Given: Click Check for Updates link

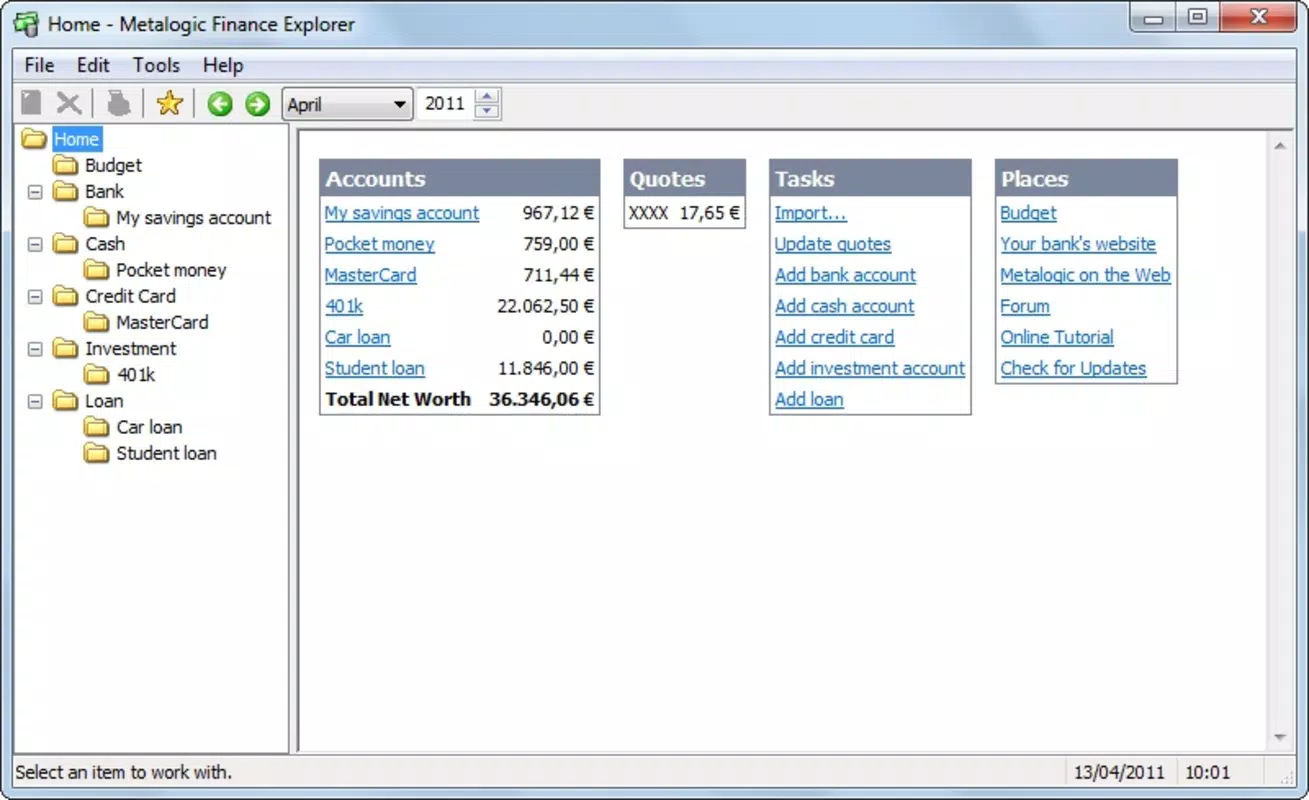Looking at the screenshot, I should pyautogui.click(x=1074, y=368).
